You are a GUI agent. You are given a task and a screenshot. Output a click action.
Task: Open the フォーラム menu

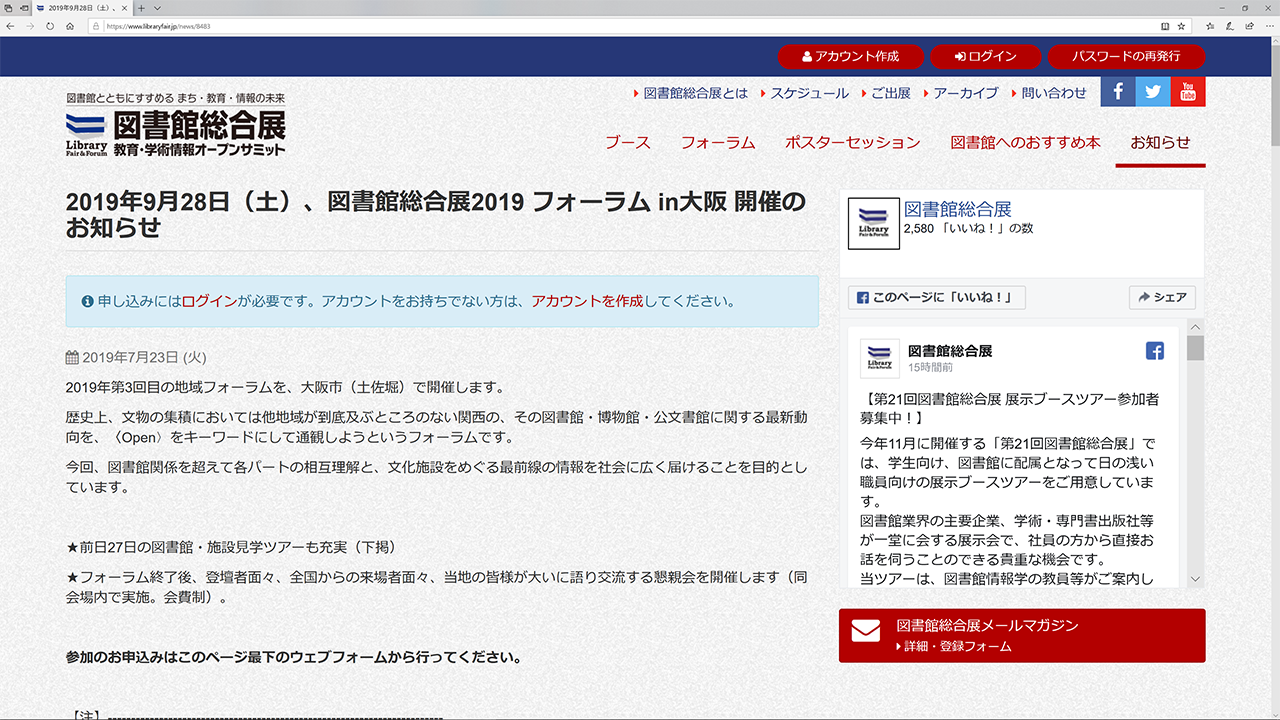[718, 143]
